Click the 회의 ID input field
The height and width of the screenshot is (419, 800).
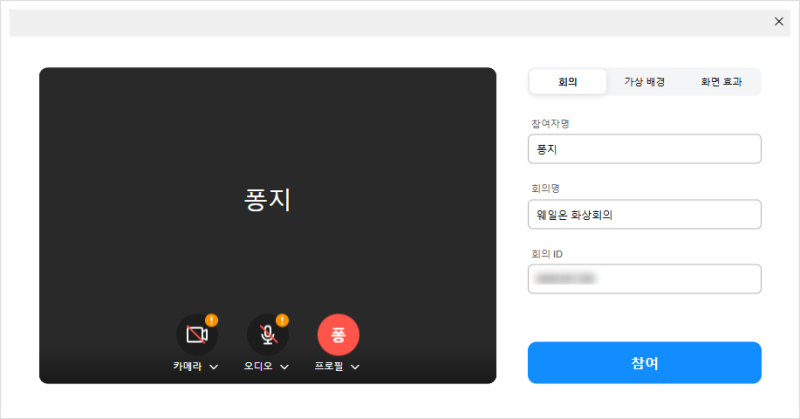pos(644,279)
